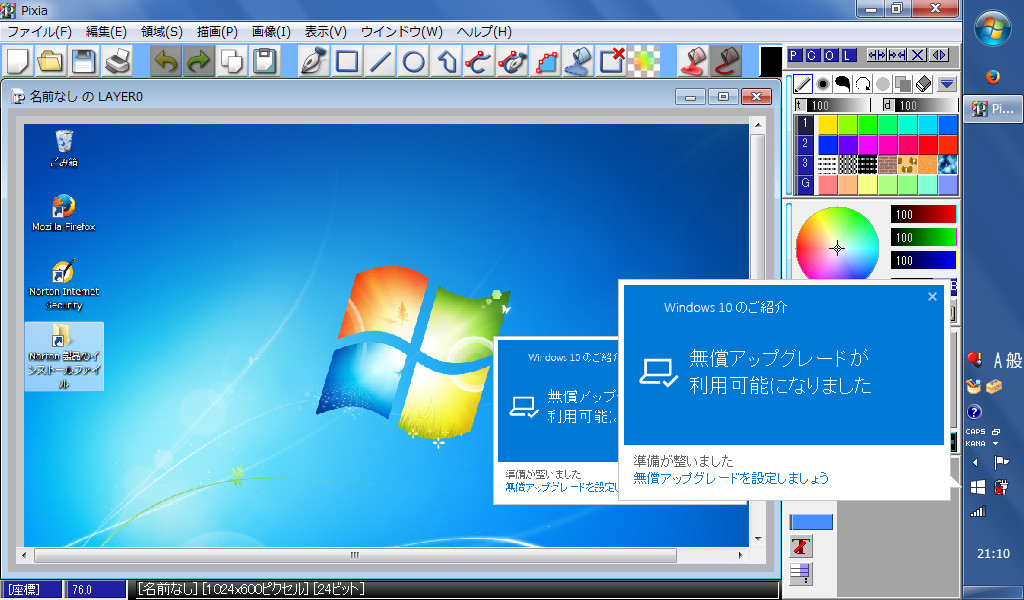Image resolution: width=1024 pixels, height=600 pixels.
Task: Adjust the red value slider
Action: click(923, 215)
